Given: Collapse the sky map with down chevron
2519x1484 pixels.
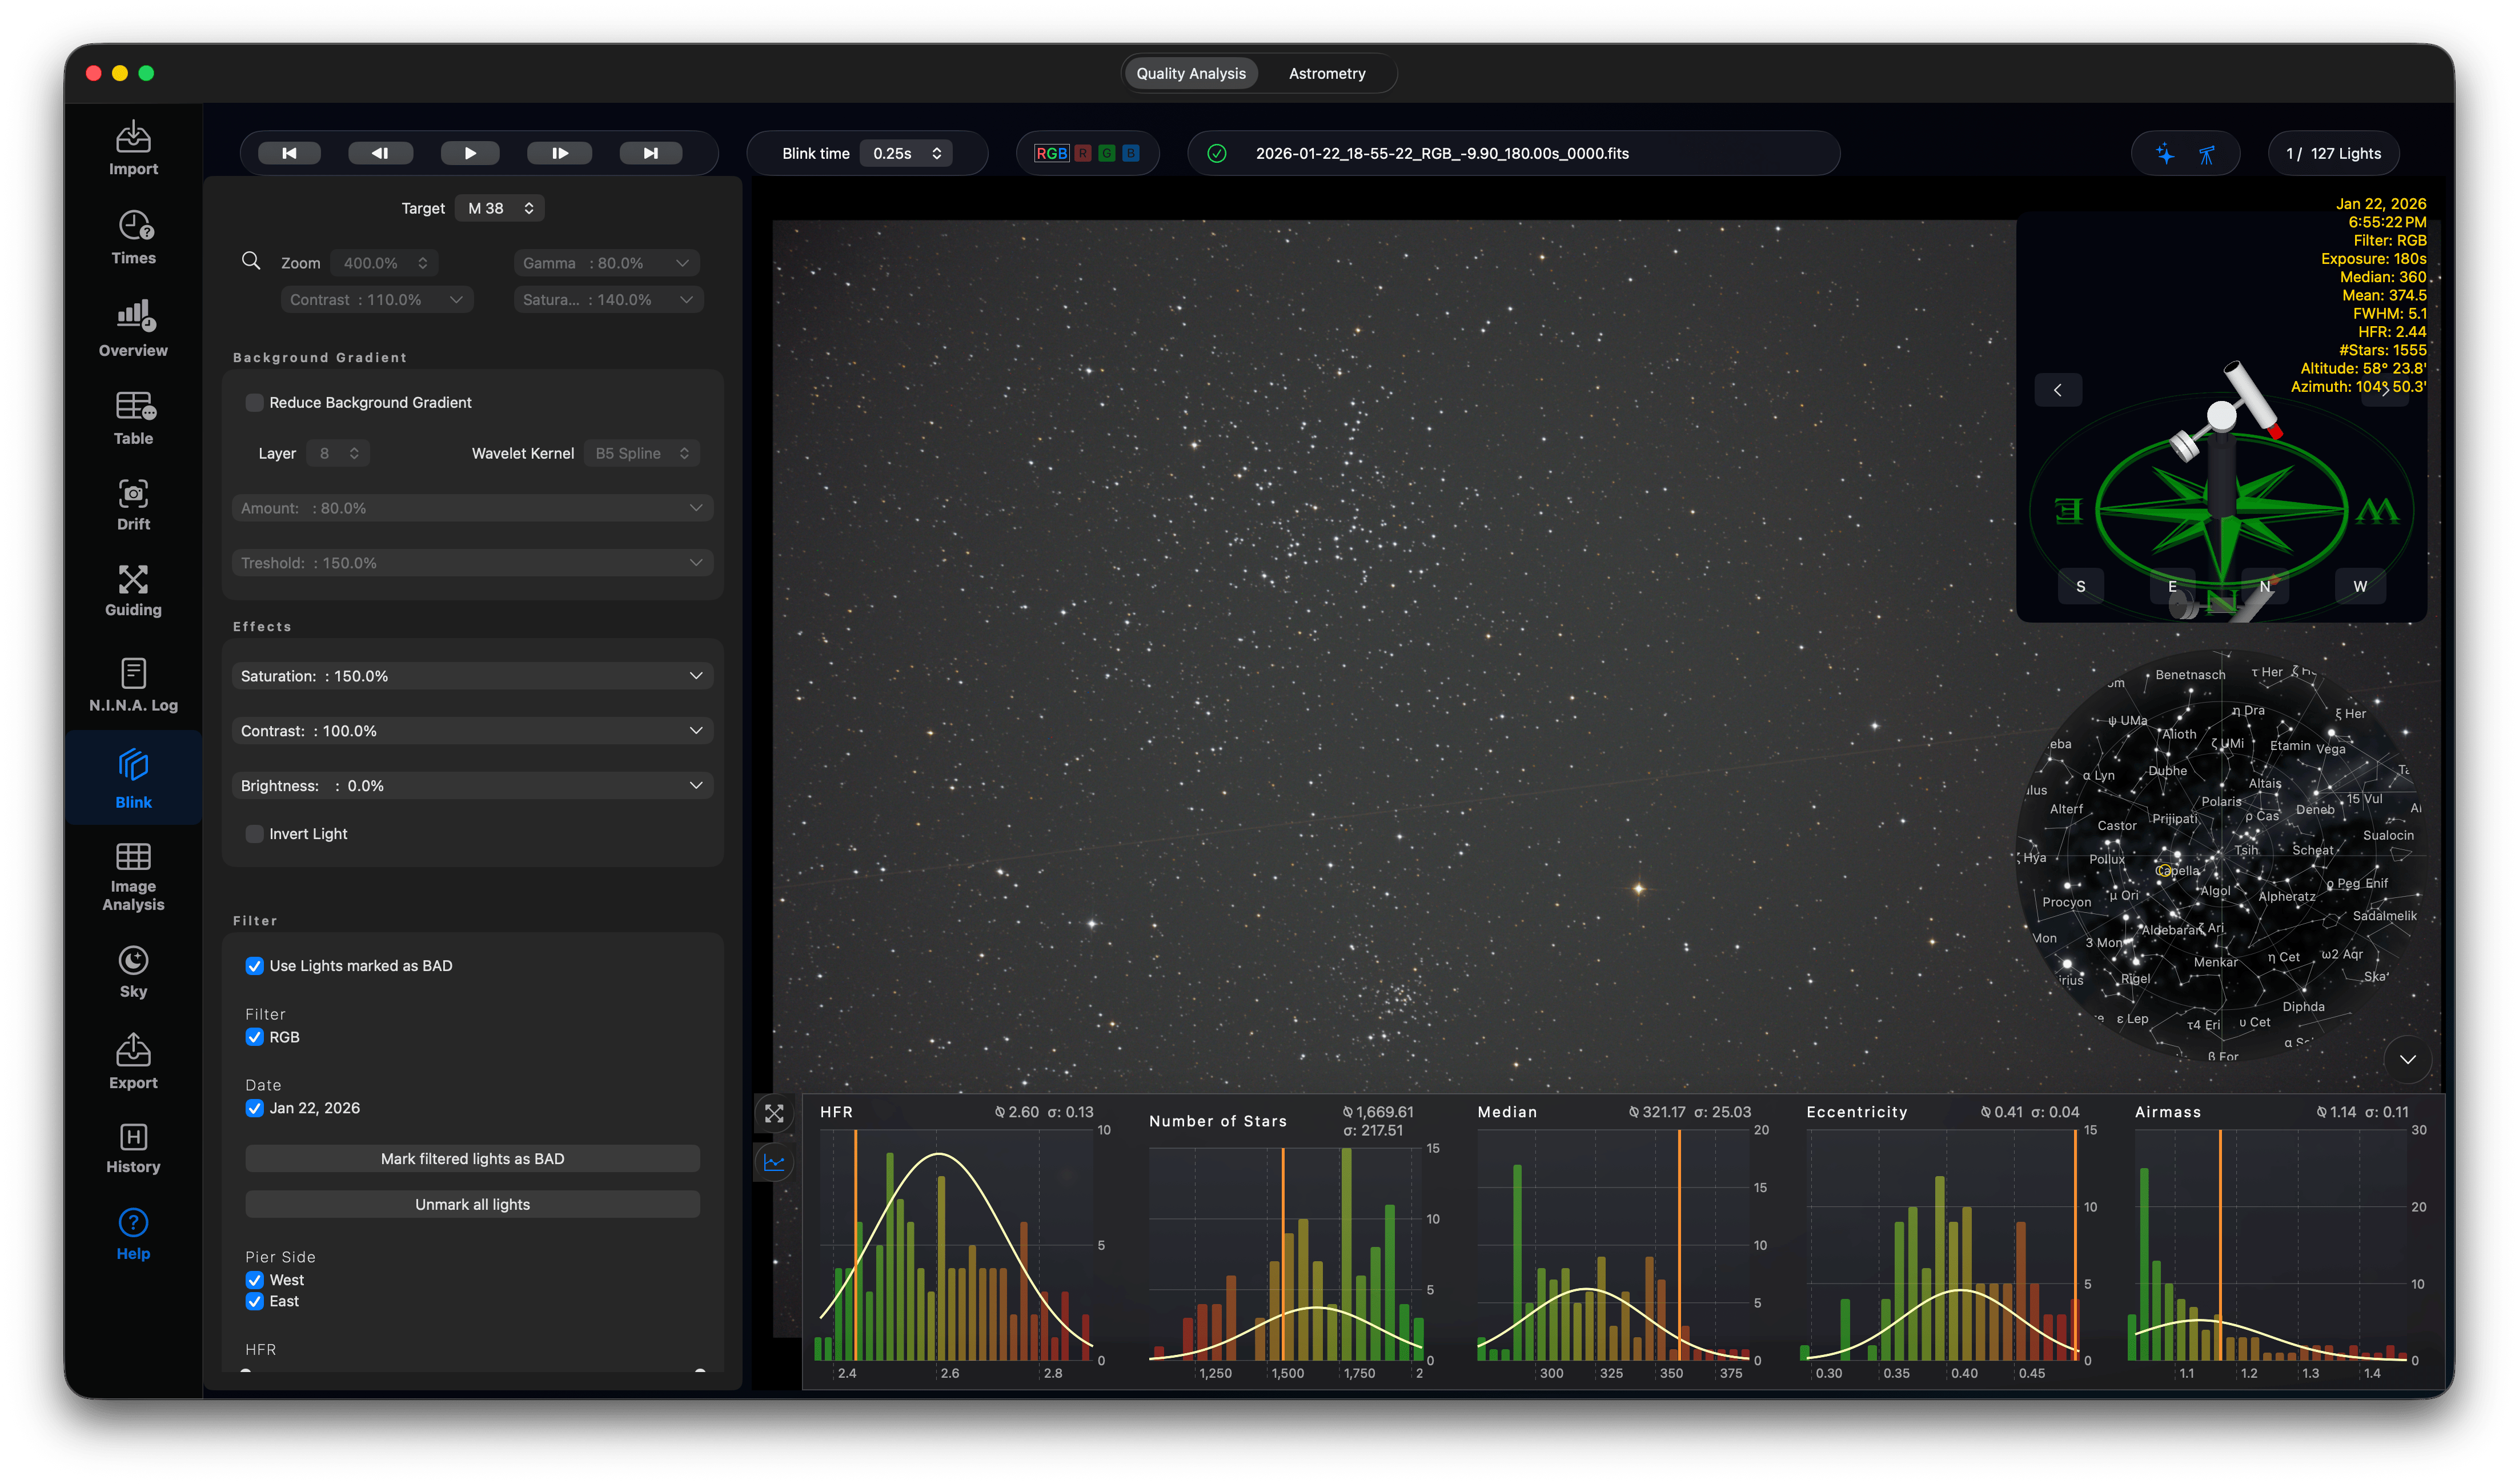Looking at the screenshot, I should (2408, 1059).
